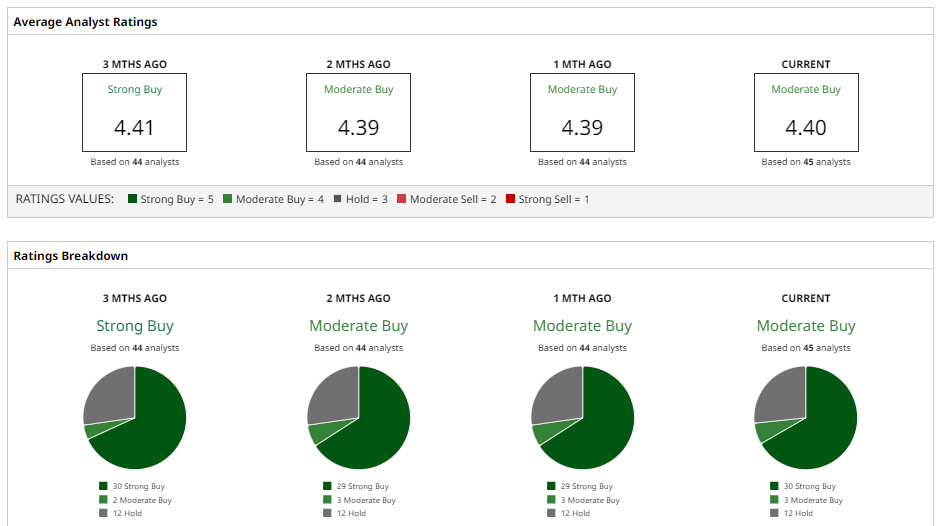Viewport: 950px width, 526px height.
Task: Click the 3 Moderate Buy swatch under 1 MTH AGO
Action: coord(551,500)
